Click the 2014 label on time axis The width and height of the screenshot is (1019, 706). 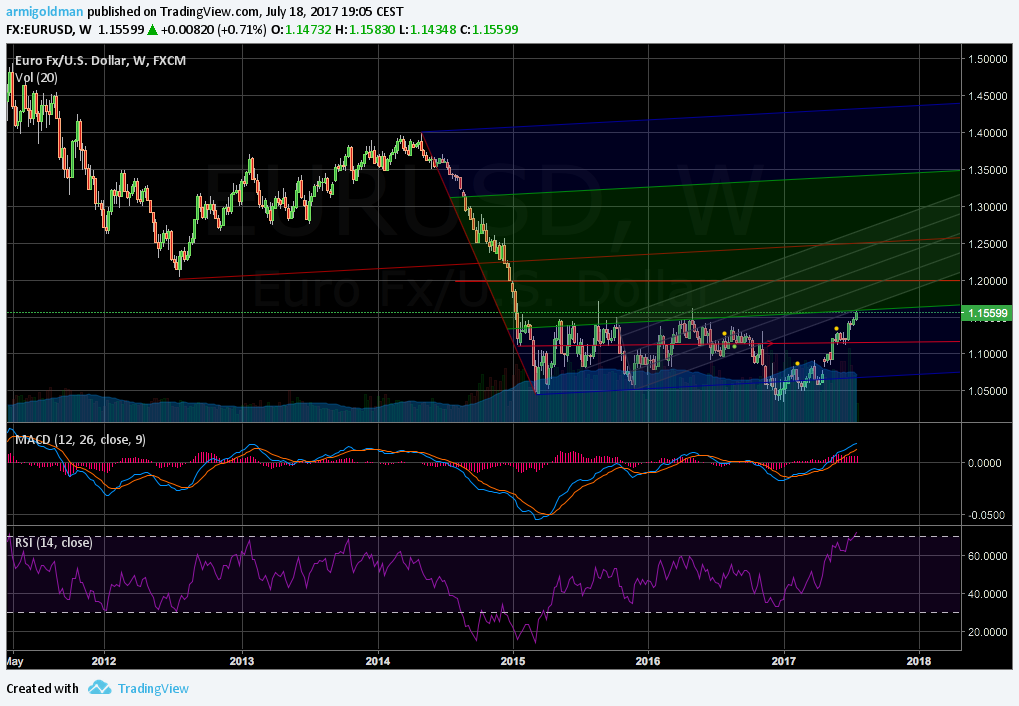pos(378,661)
